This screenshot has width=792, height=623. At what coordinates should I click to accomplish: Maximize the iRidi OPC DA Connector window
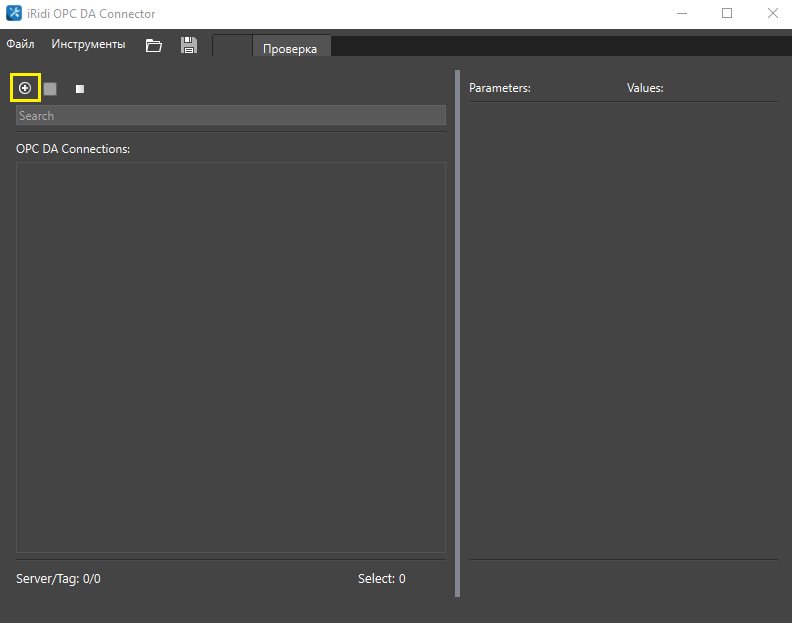tap(727, 14)
